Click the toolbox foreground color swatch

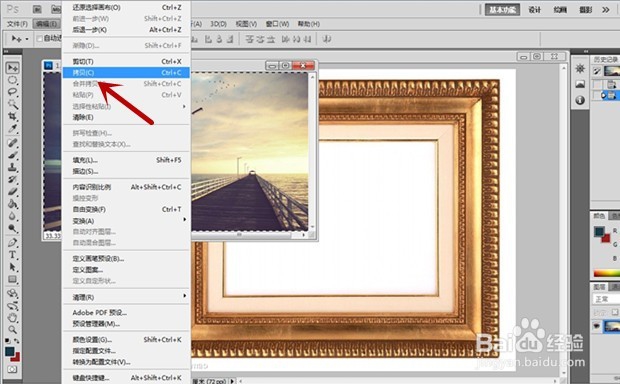click(10, 351)
